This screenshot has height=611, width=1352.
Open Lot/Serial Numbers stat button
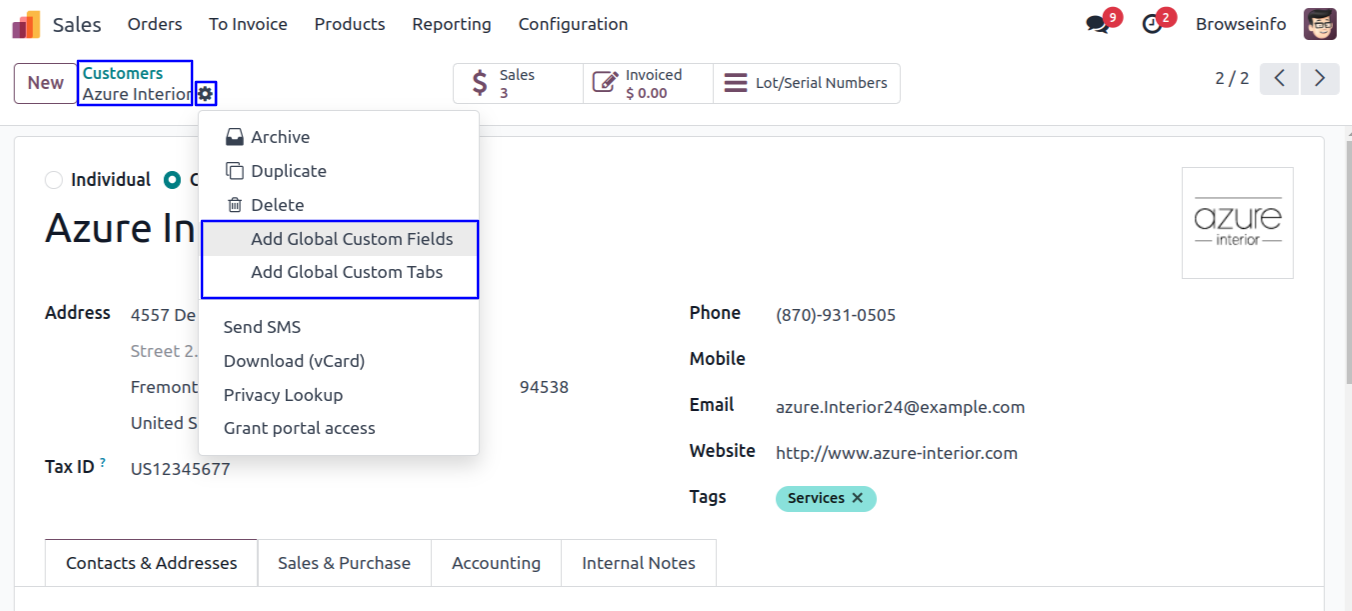[806, 84]
